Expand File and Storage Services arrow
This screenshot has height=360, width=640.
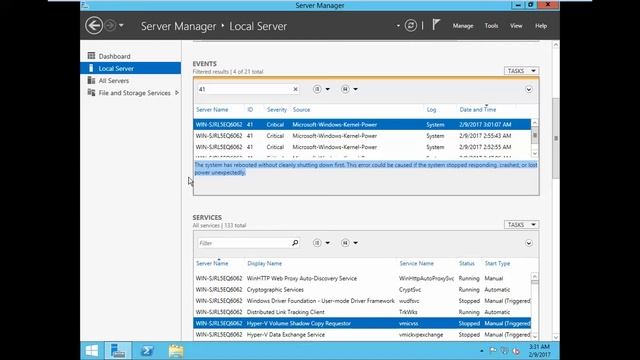[177, 93]
